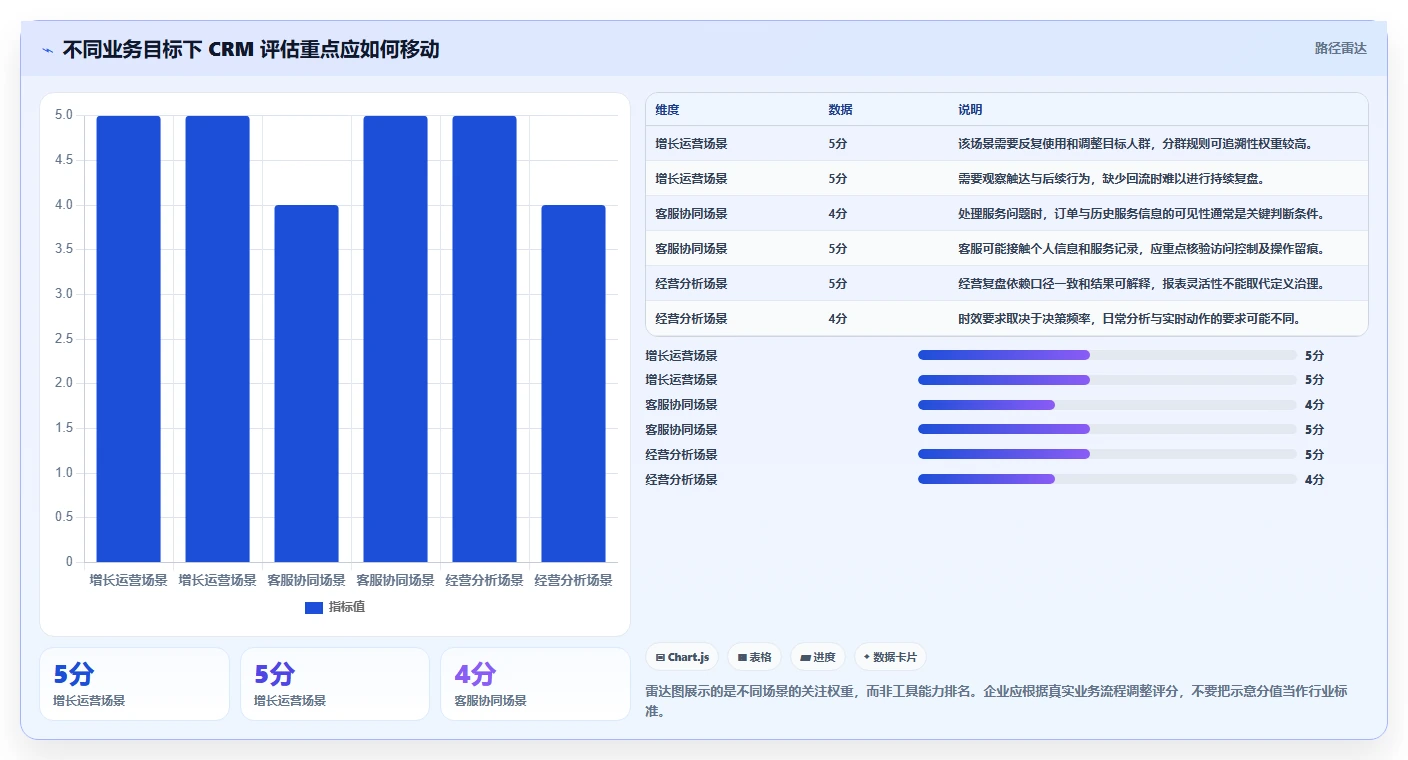Click the lightning icon beside the page title

pos(47,50)
